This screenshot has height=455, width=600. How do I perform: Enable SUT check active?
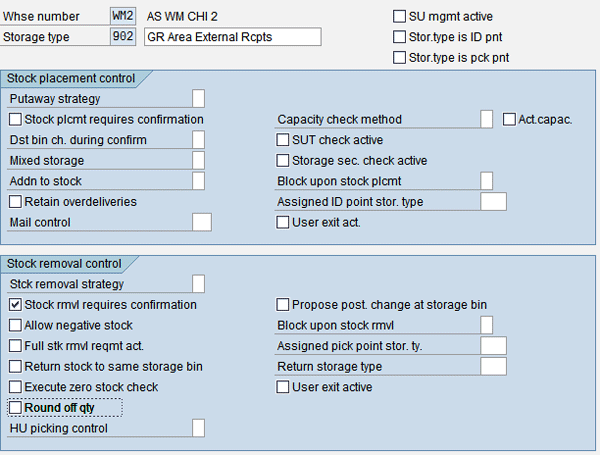[x=283, y=140]
